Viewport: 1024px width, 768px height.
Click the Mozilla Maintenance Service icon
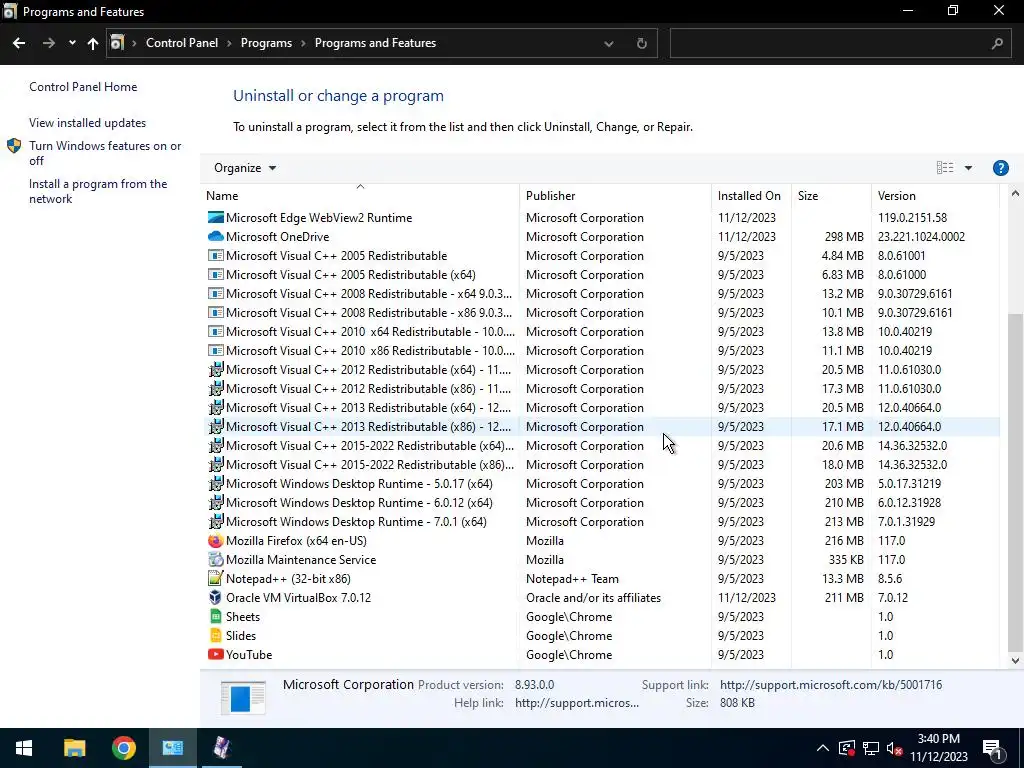point(216,560)
